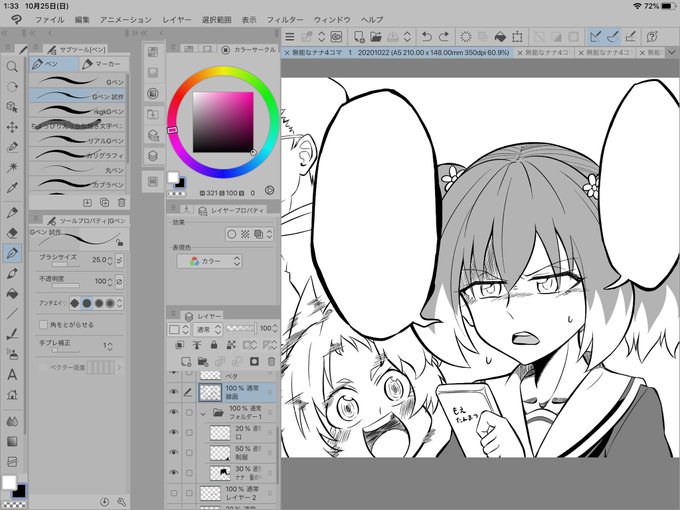Toggle clip to layer below icon
Image resolution: width=680 pixels, height=510 pixels.
point(180,345)
